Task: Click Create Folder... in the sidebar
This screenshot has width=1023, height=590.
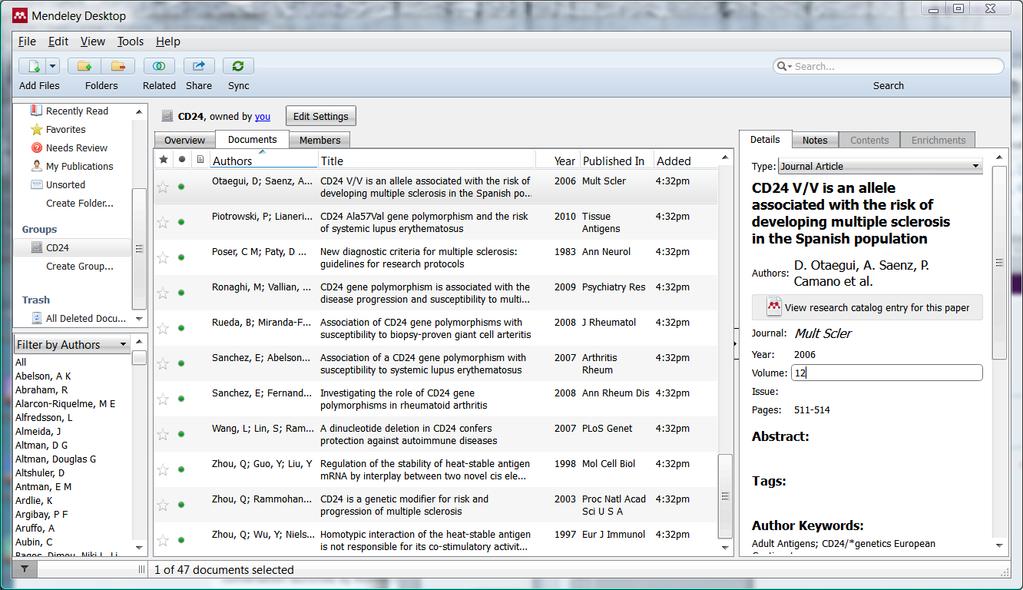Action: (80, 203)
